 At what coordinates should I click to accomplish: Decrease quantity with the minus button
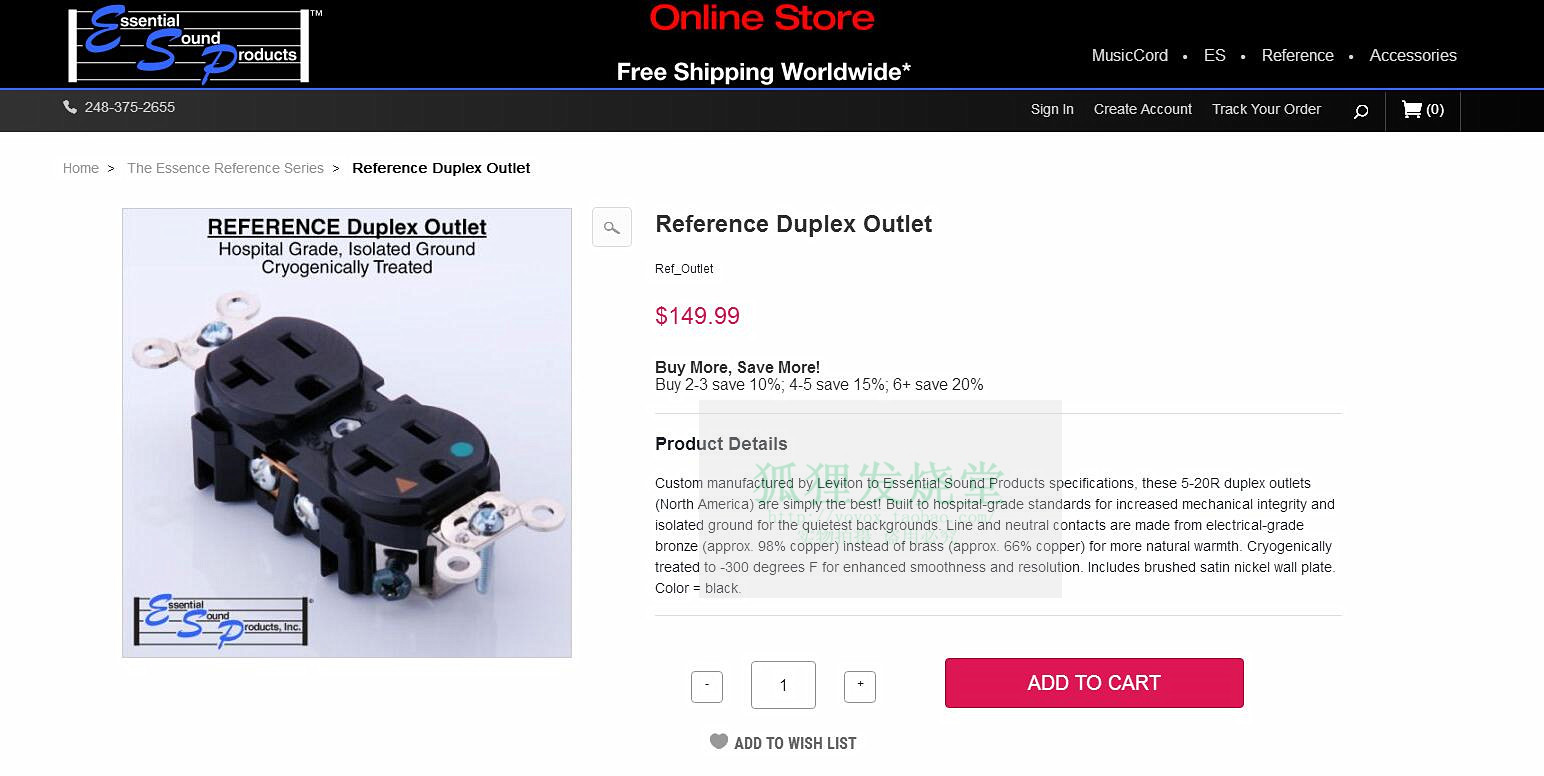pyautogui.click(x=707, y=686)
